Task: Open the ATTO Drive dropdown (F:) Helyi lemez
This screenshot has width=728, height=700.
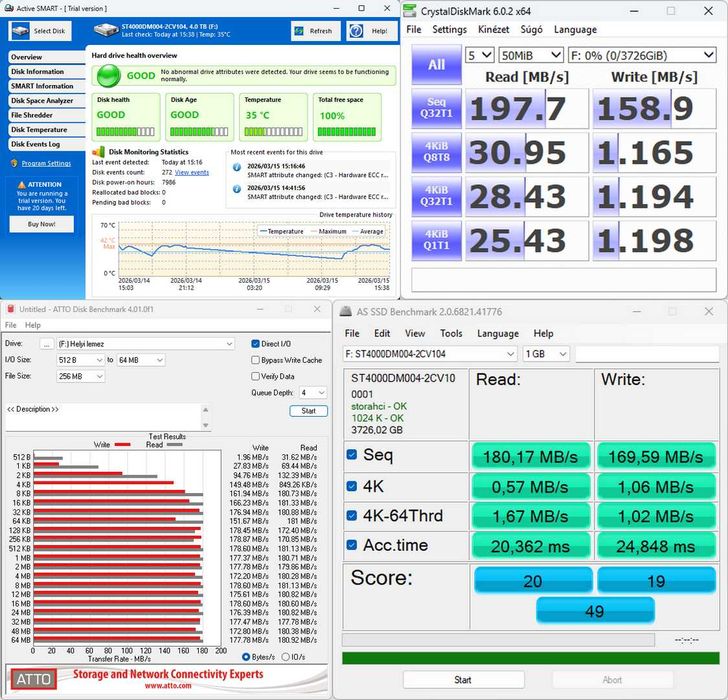Action: pyautogui.click(x=145, y=344)
